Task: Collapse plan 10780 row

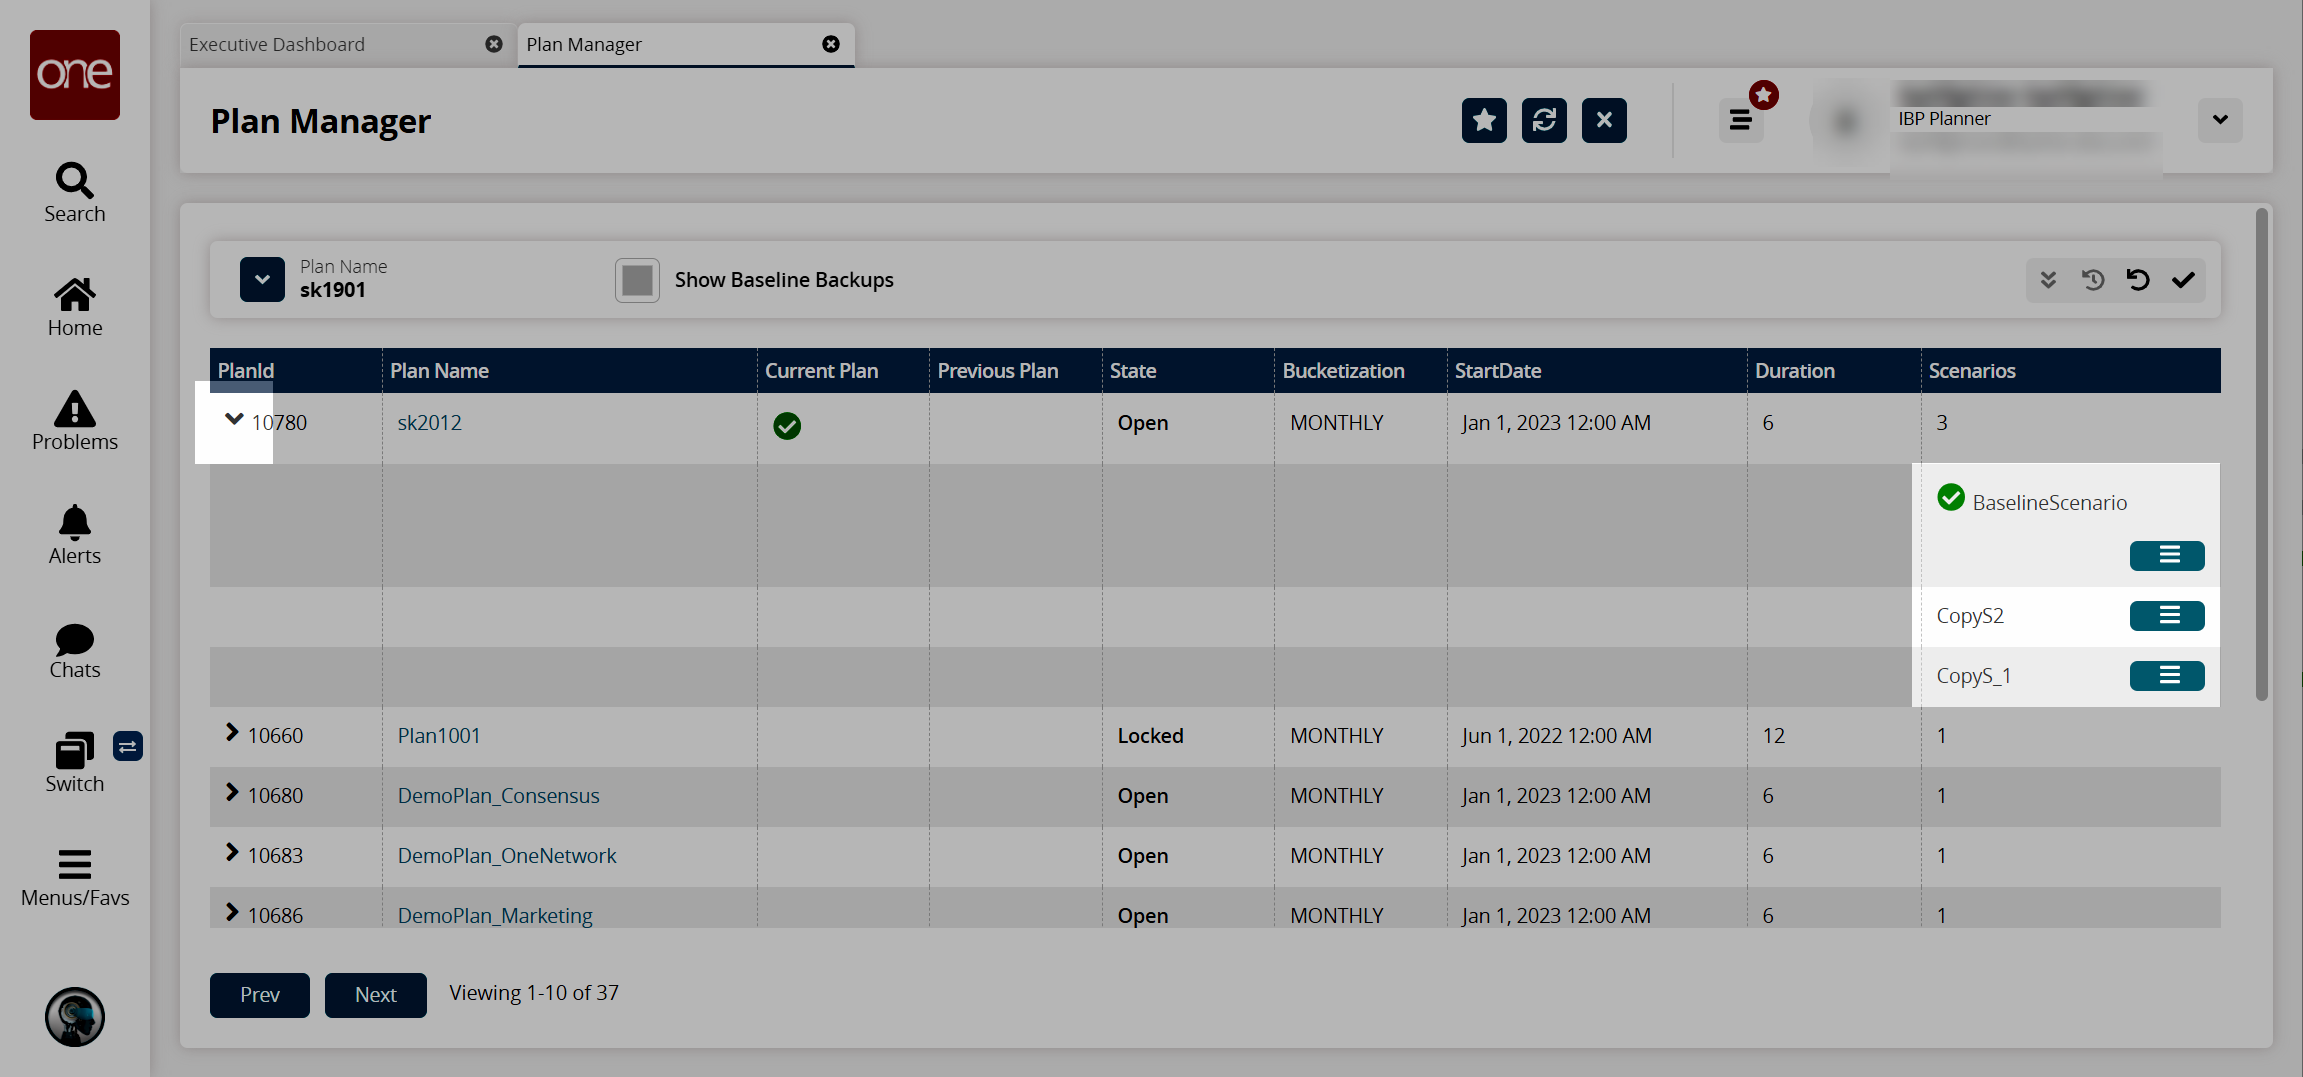Action: pyautogui.click(x=234, y=420)
